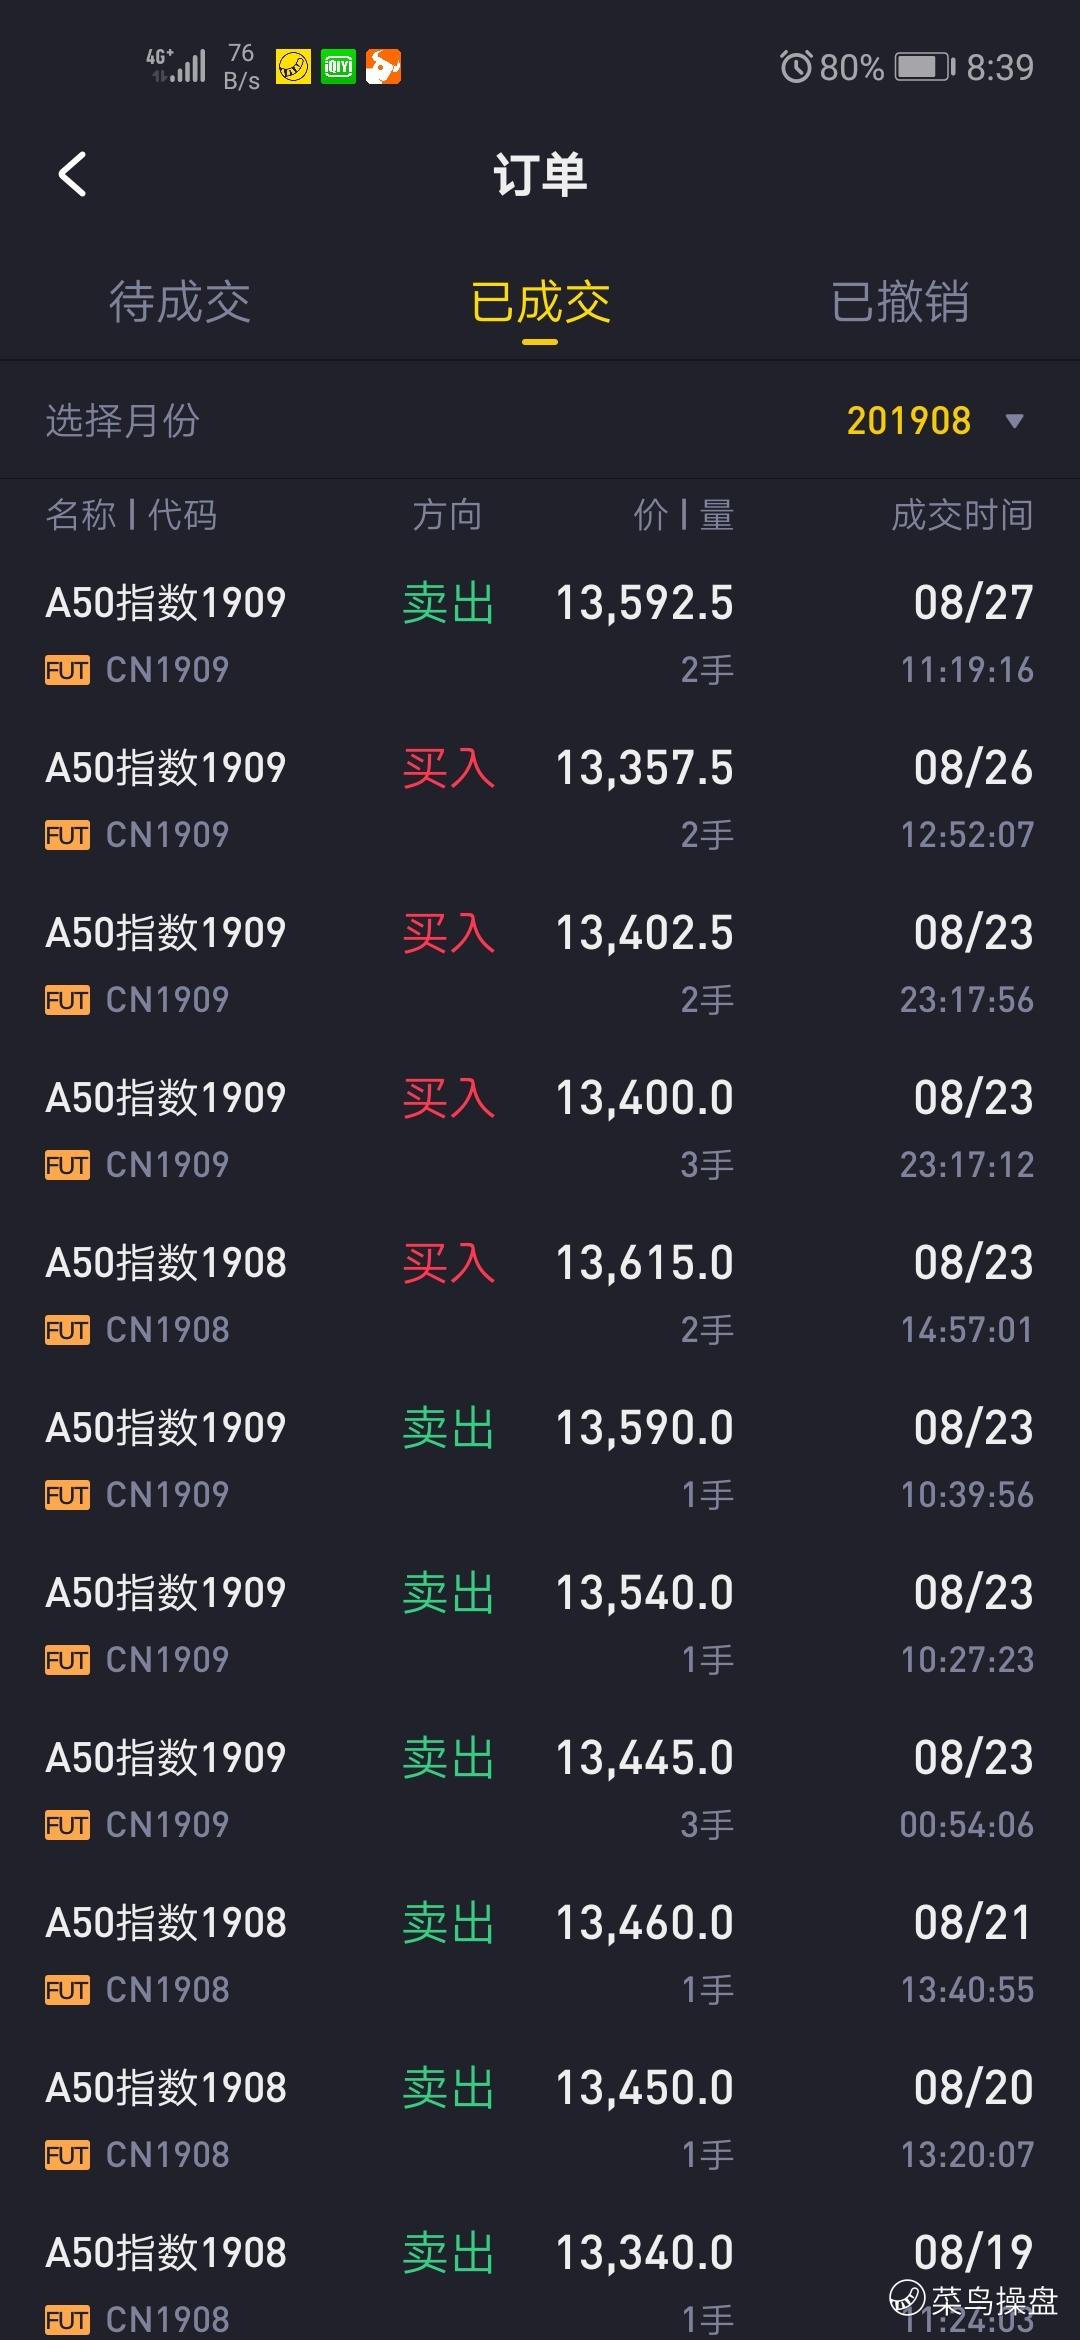Open the 13,615.0 buy order of CN1908
1080x2340 pixels.
tap(540, 1295)
